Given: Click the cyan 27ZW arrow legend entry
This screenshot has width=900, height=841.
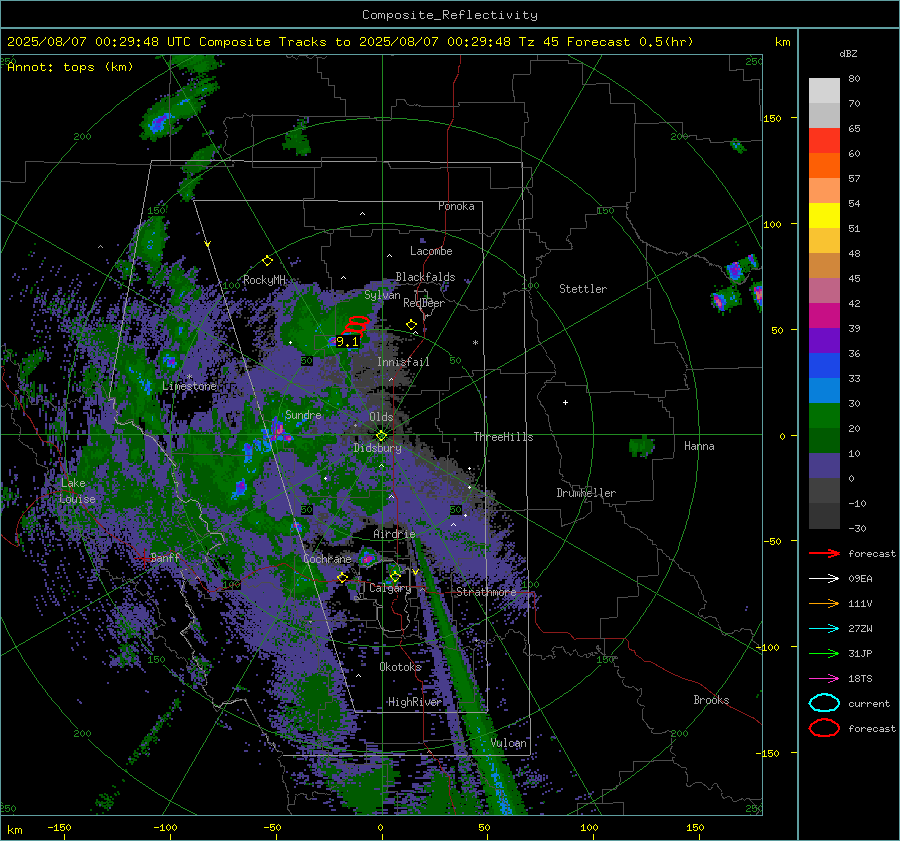Looking at the screenshot, I should pyautogui.click(x=824, y=629).
